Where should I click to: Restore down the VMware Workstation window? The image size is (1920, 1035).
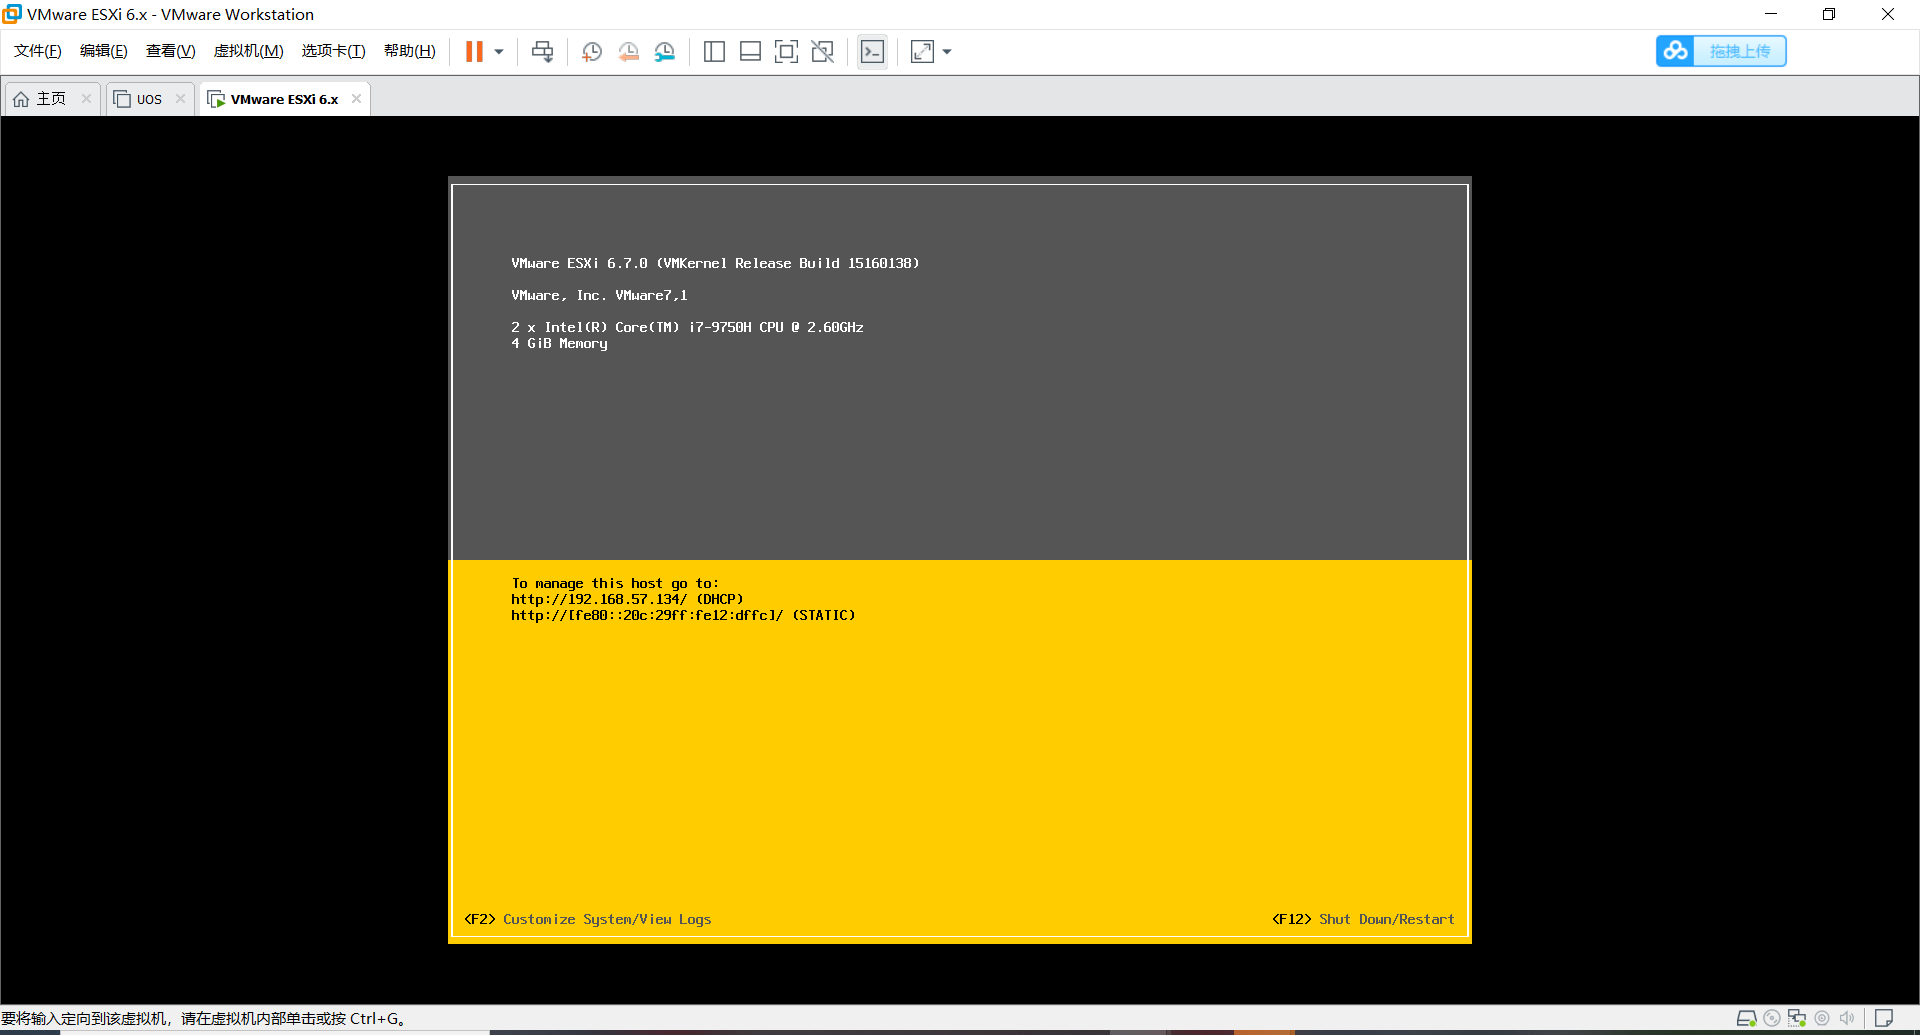coord(1829,14)
